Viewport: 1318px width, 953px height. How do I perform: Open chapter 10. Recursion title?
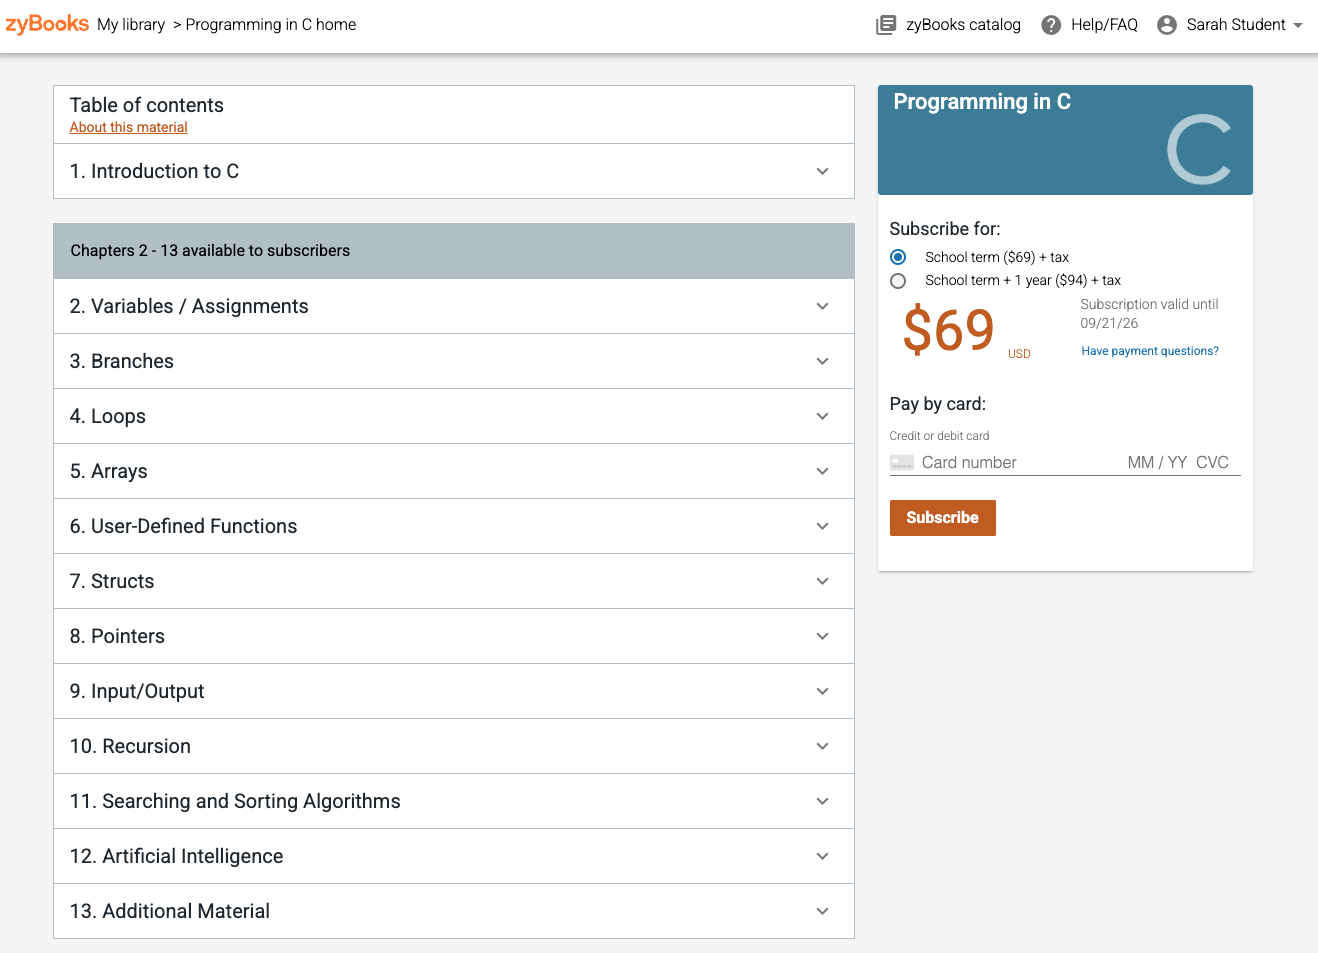[x=130, y=746]
